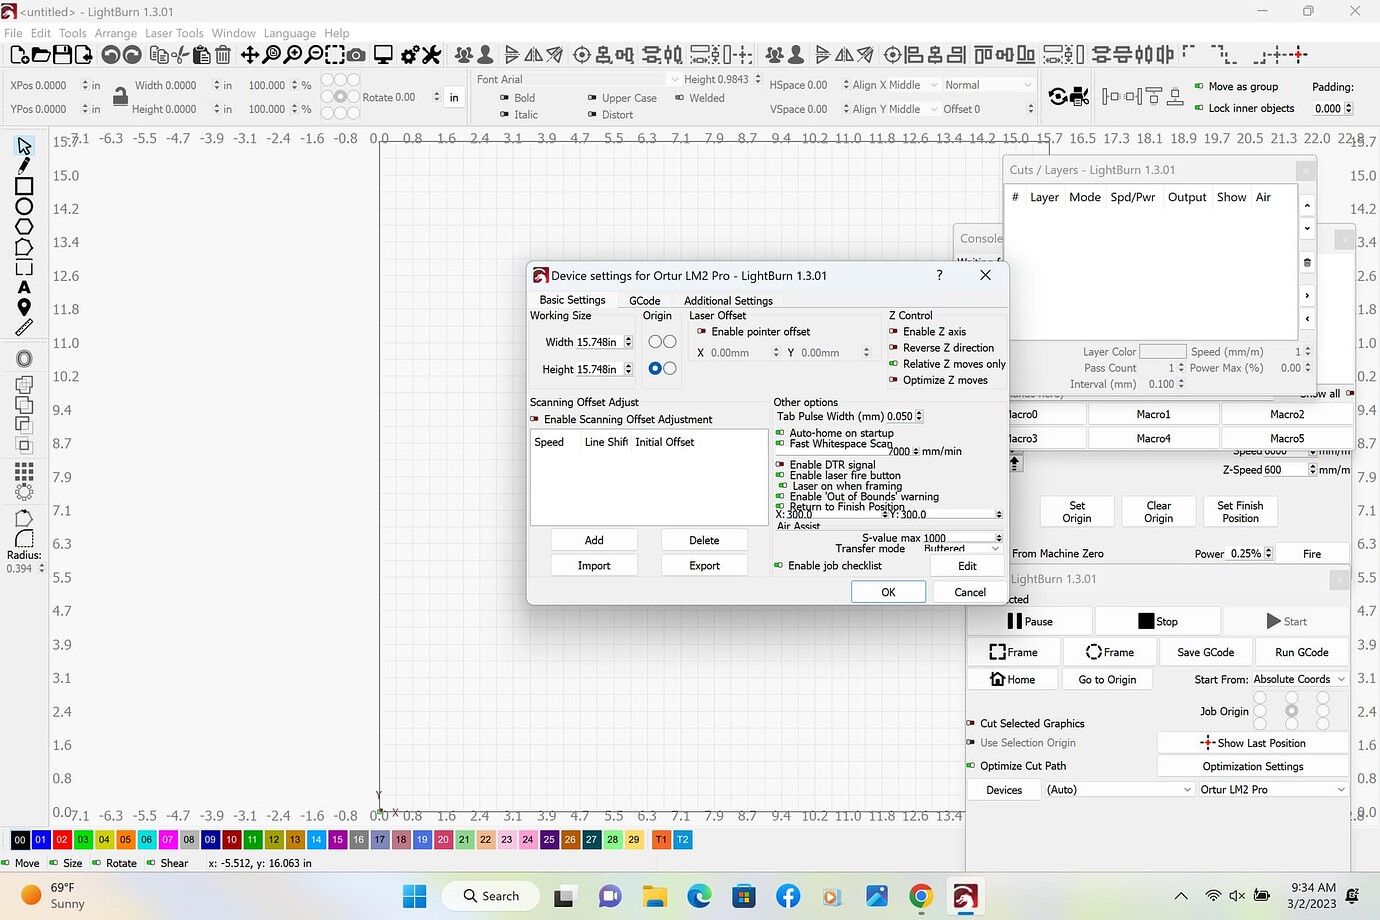Open the Laser Tools menu
This screenshot has width=1380, height=920.
(x=174, y=33)
